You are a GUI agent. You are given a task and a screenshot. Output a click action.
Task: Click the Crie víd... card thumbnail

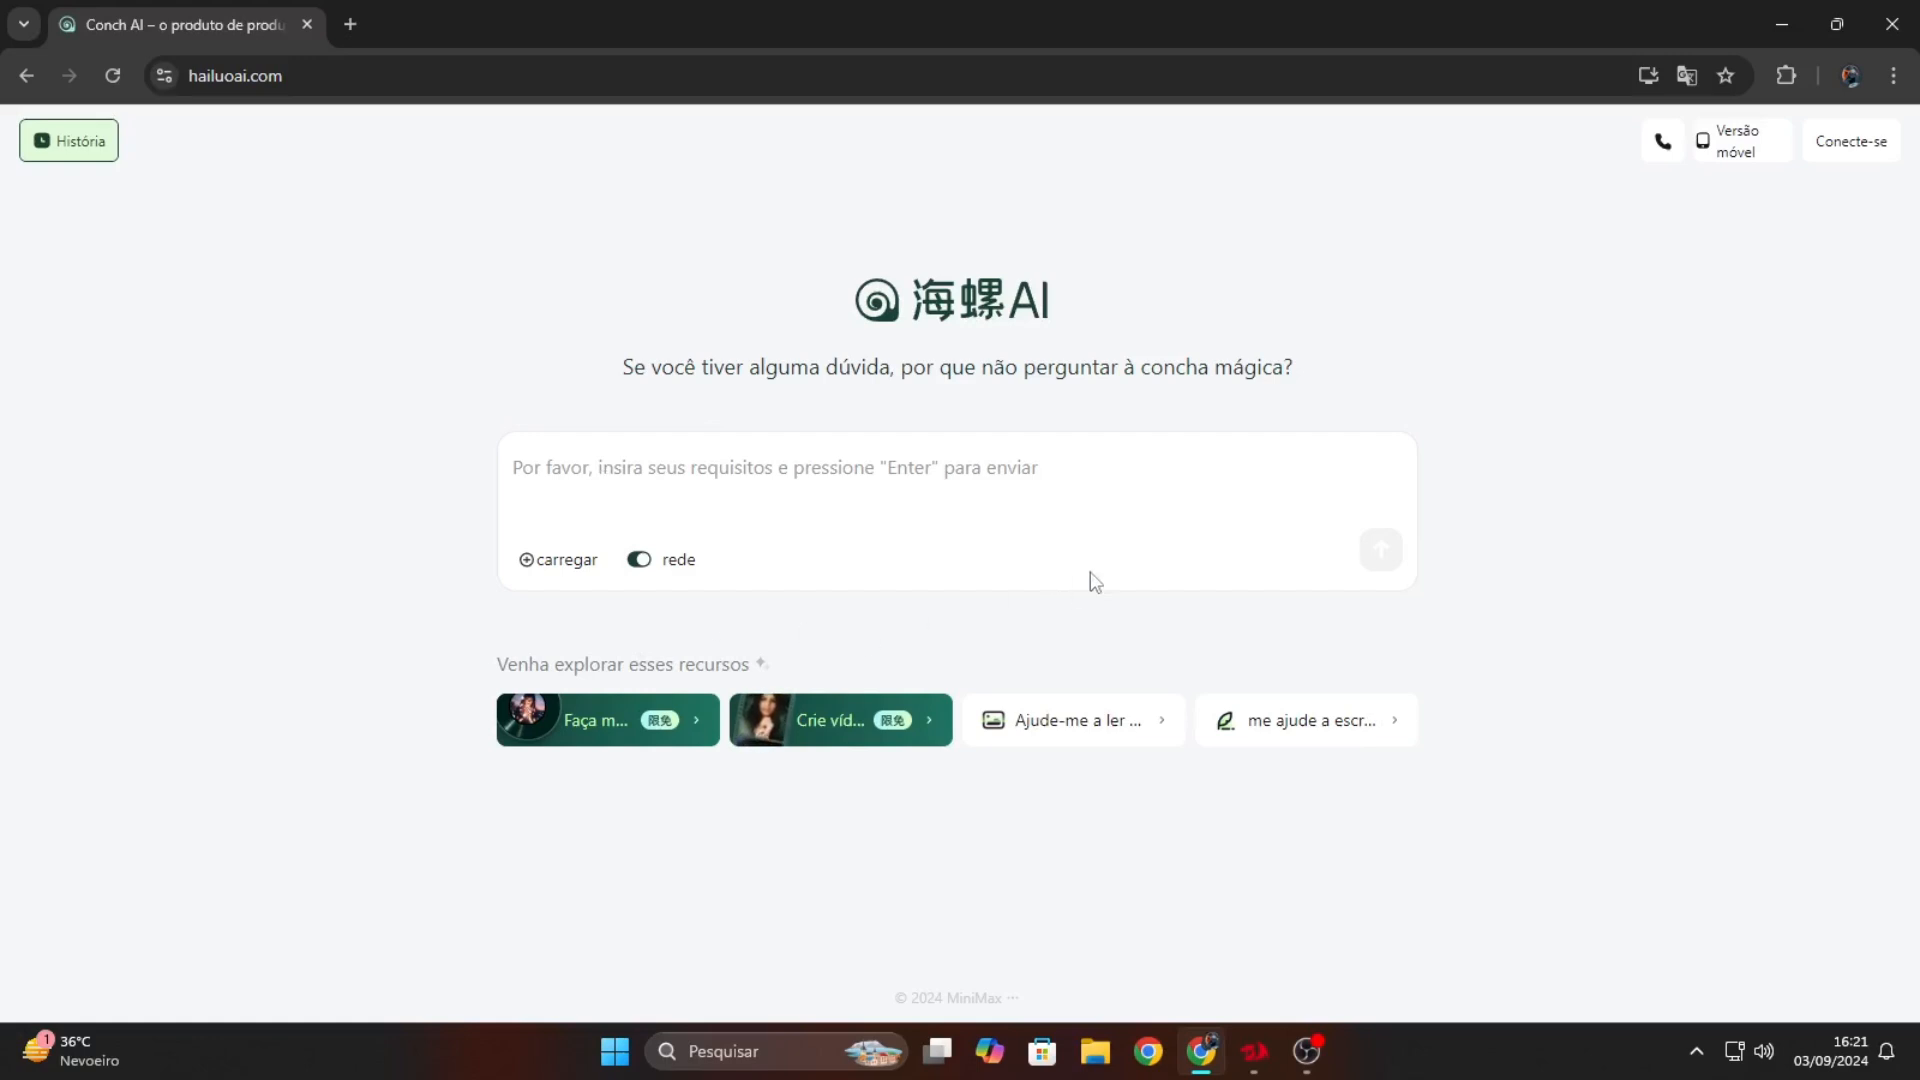point(762,719)
